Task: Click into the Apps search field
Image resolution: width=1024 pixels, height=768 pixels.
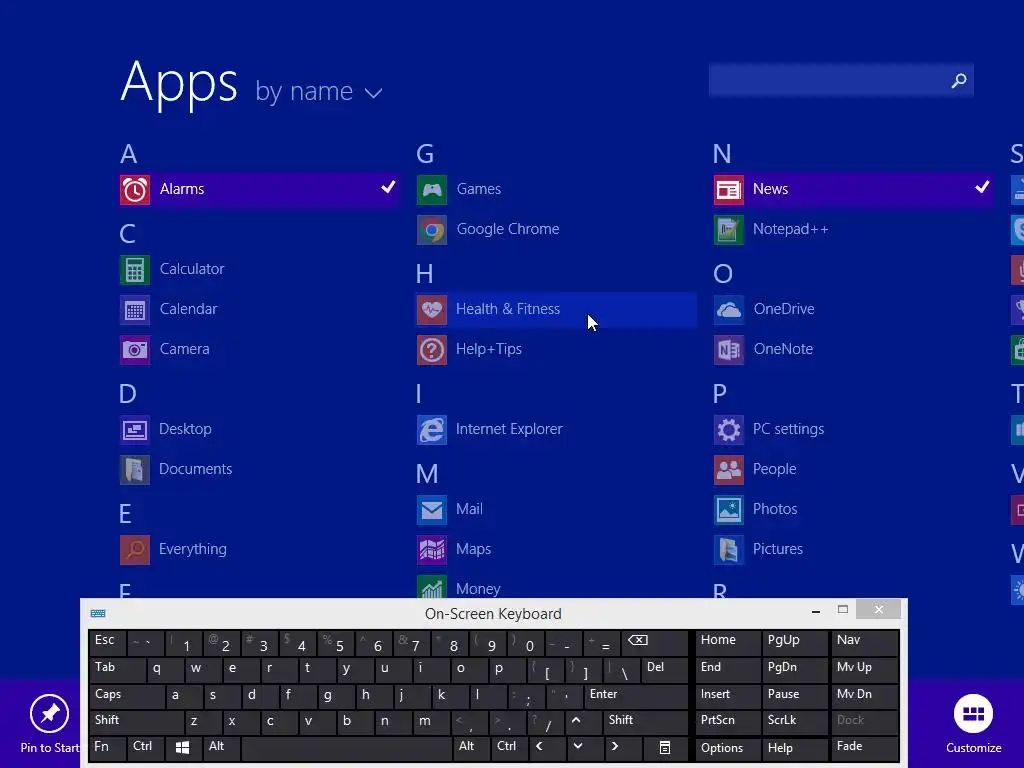Action: 841,80
